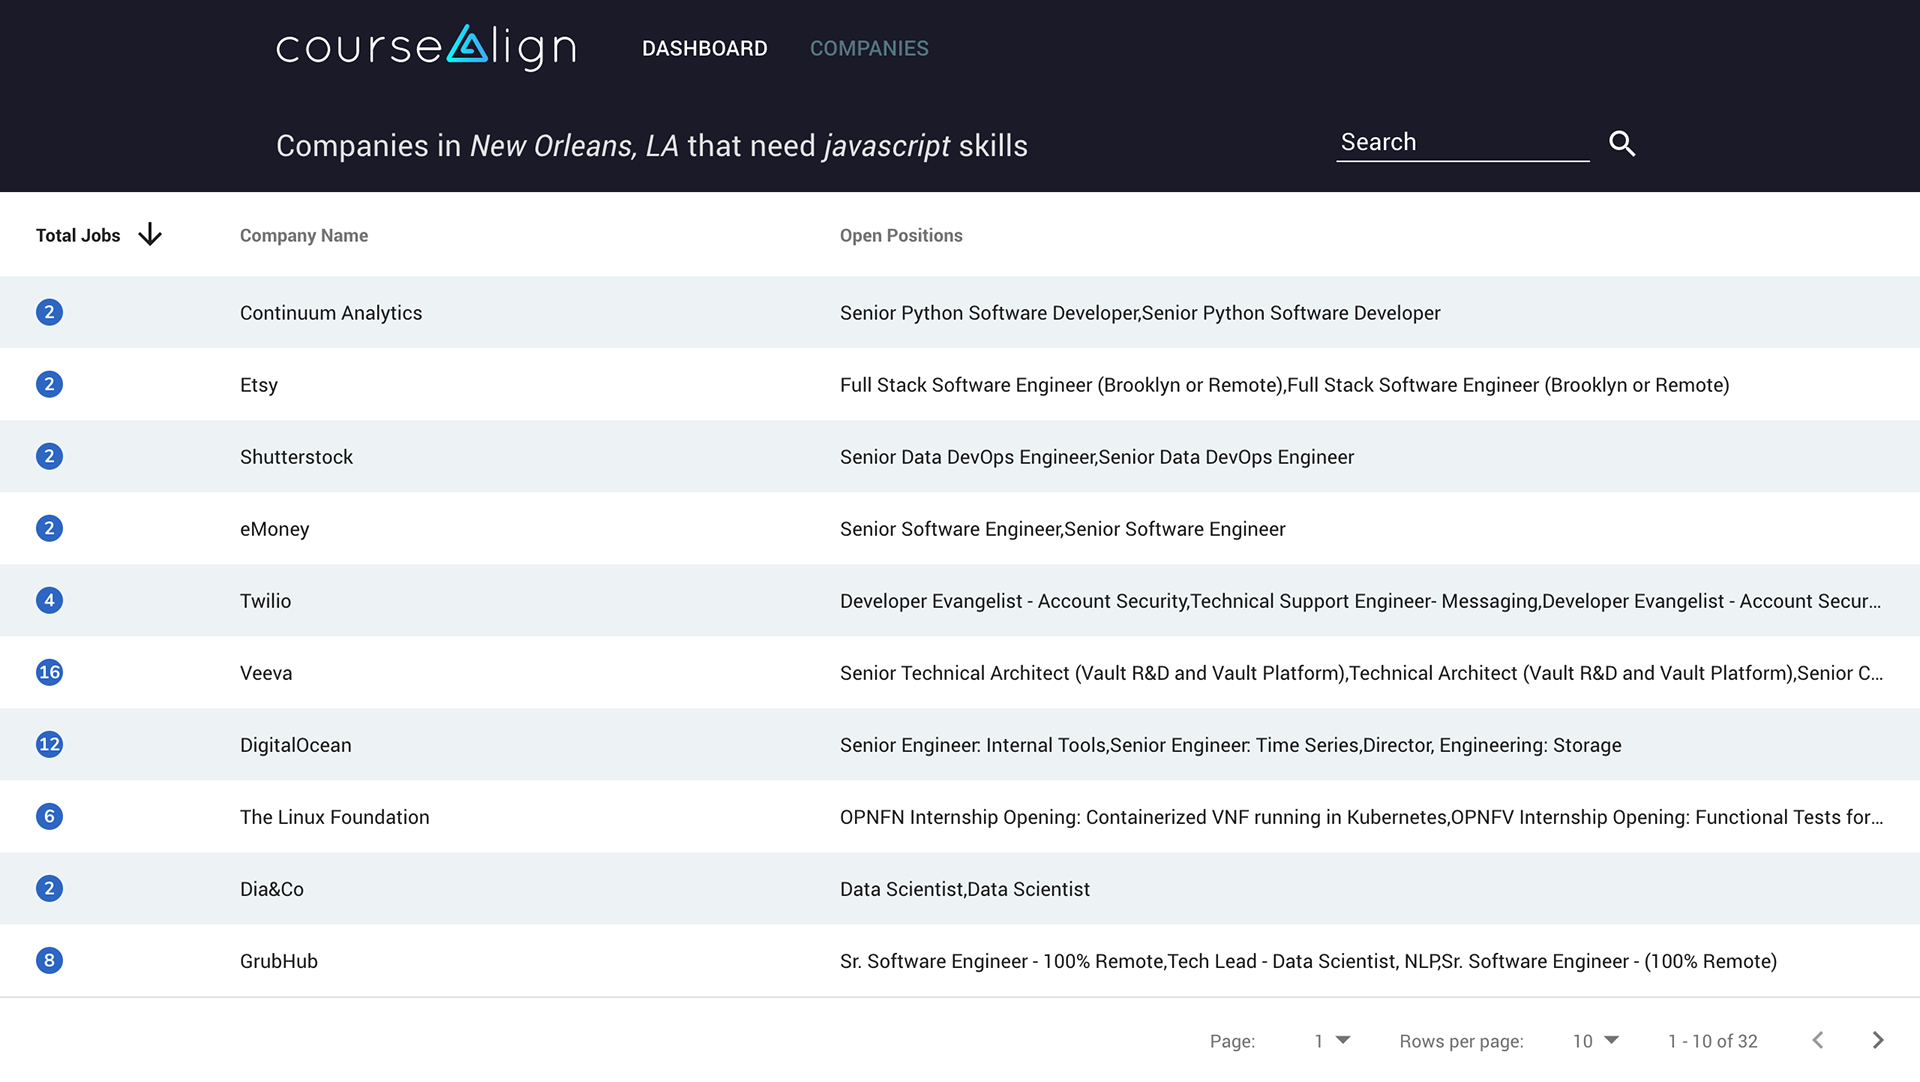Select company name Veeva
Screen dimensions: 1920x1082
coord(266,673)
